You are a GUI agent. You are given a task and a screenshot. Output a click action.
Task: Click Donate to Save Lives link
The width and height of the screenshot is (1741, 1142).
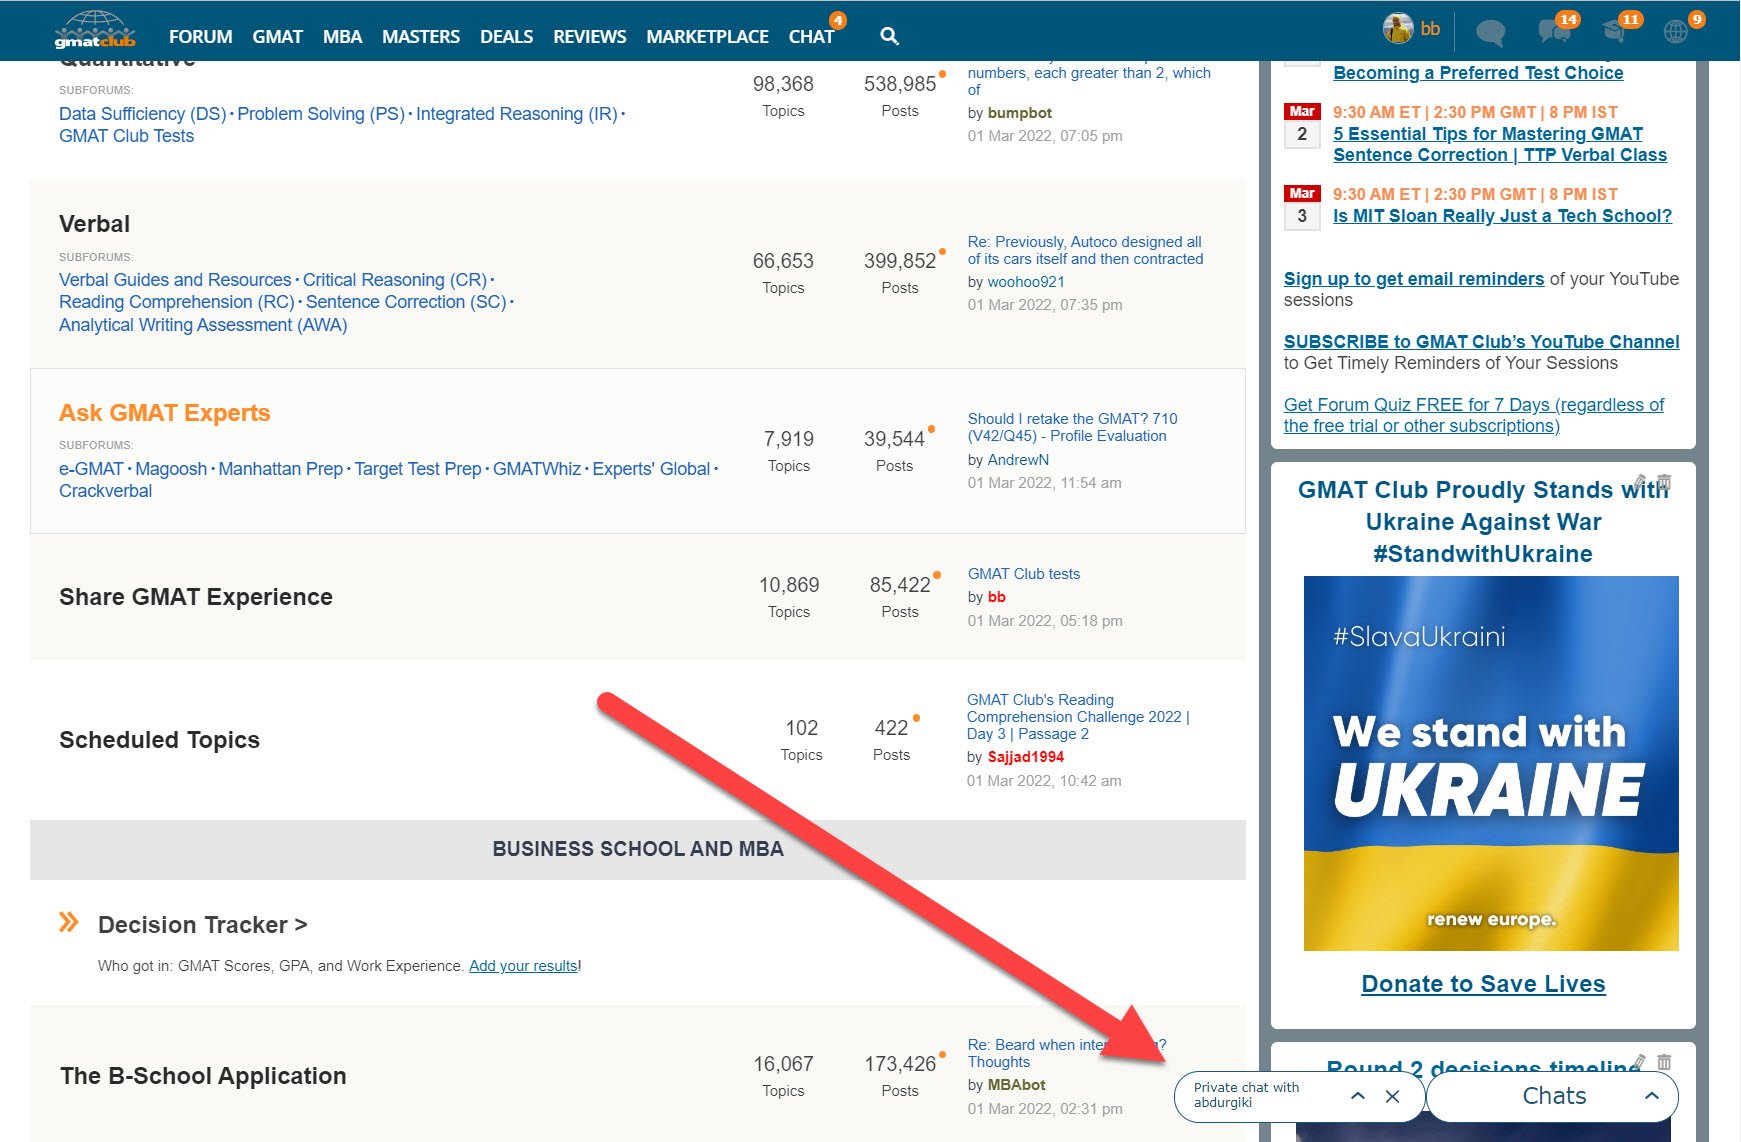[x=1483, y=984]
